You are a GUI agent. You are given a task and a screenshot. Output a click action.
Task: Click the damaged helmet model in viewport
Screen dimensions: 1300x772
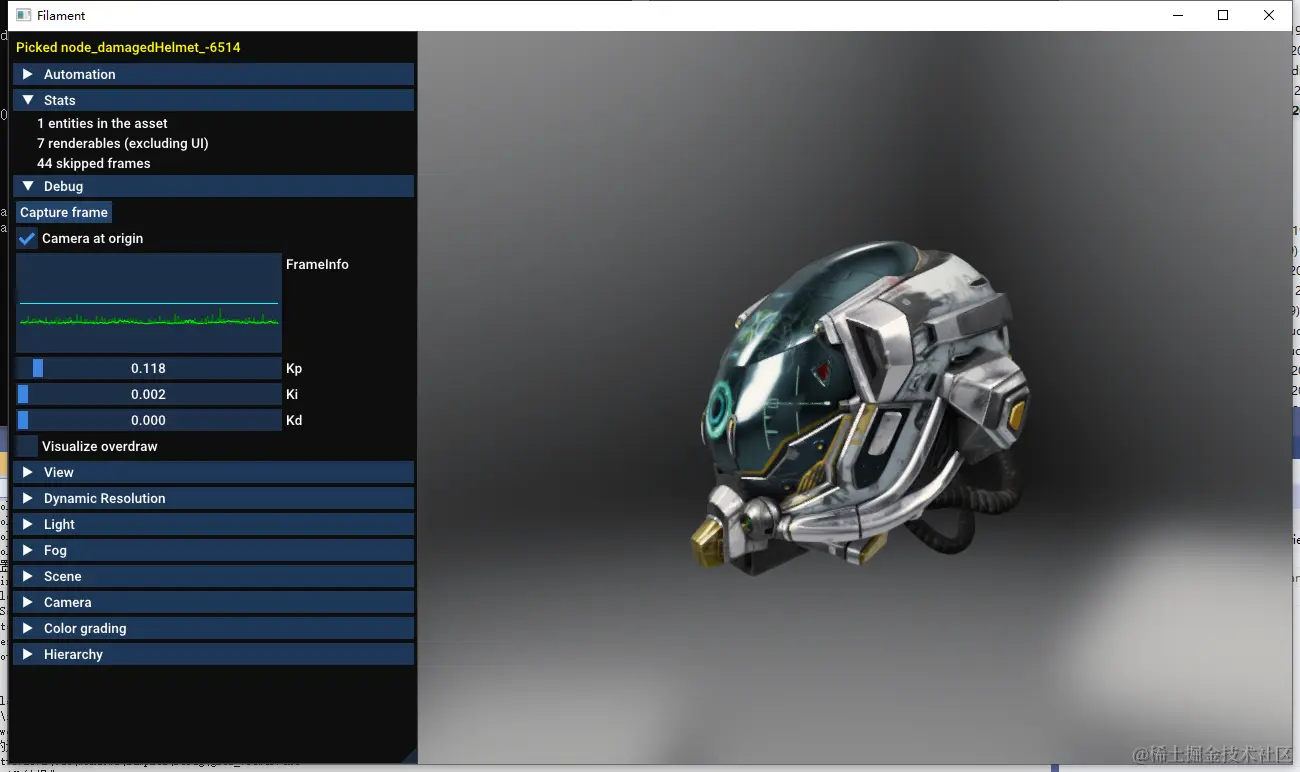pyautogui.click(x=860, y=410)
